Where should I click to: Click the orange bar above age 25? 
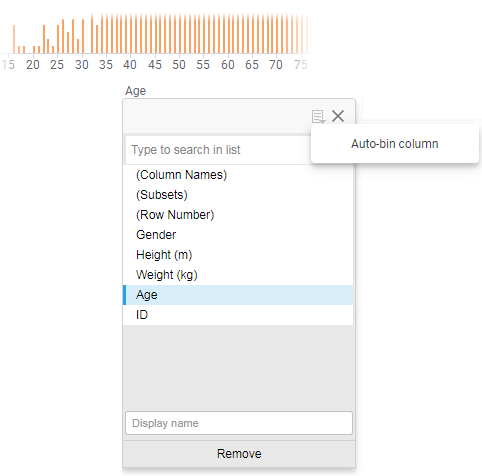click(x=58, y=39)
